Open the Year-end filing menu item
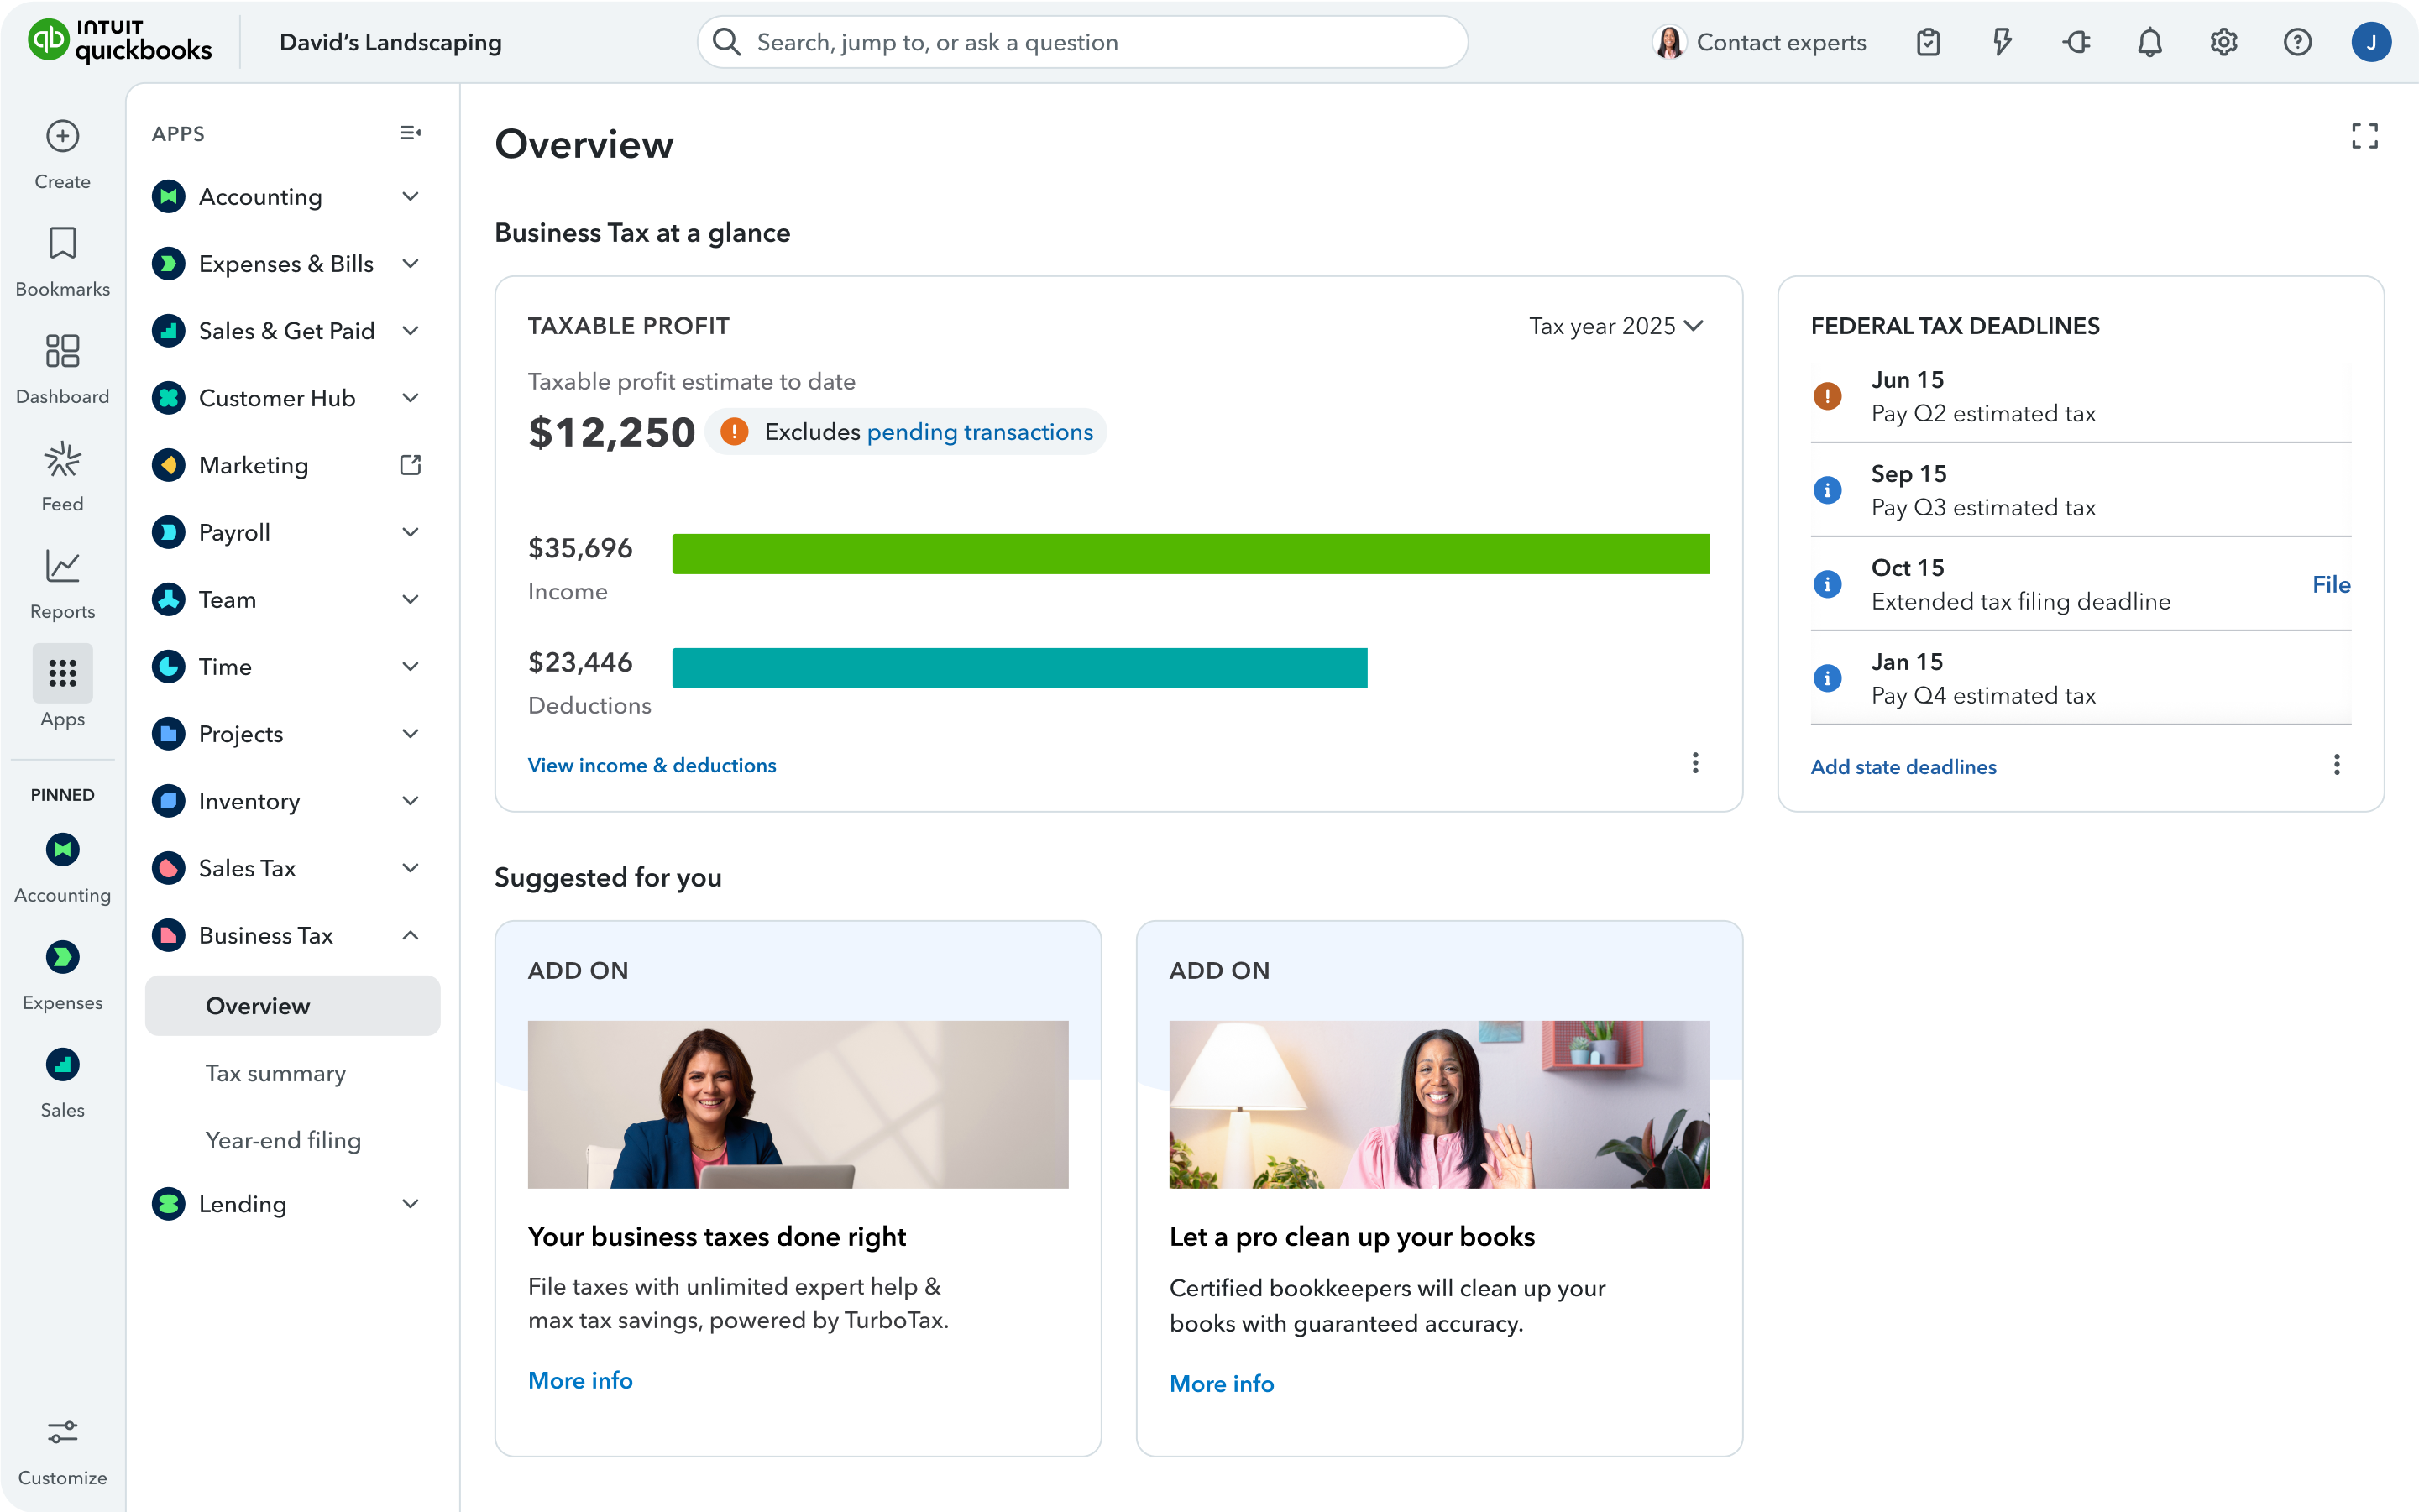Image resolution: width=2419 pixels, height=1512 pixels. click(283, 1140)
